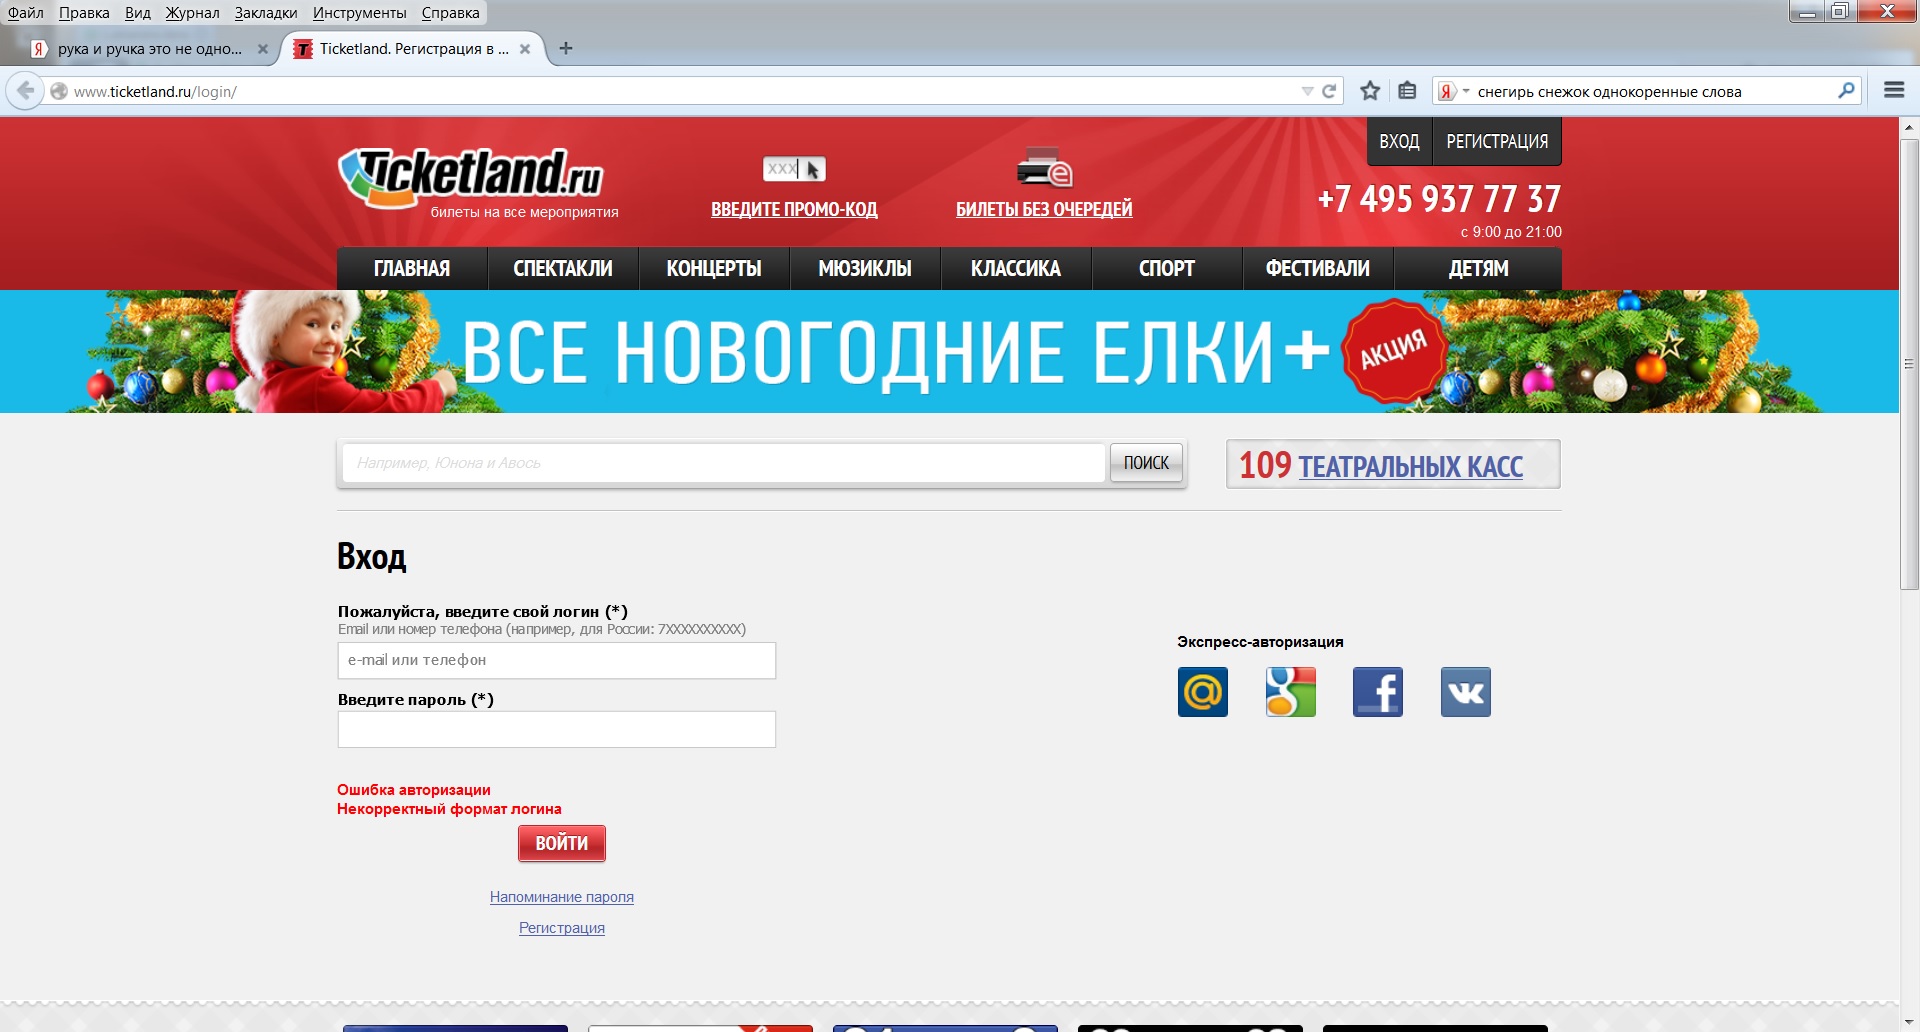The width and height of the screenshot is (1920, 1032).
Task: Click the site identity globe icon
Action: click(59, 91)
